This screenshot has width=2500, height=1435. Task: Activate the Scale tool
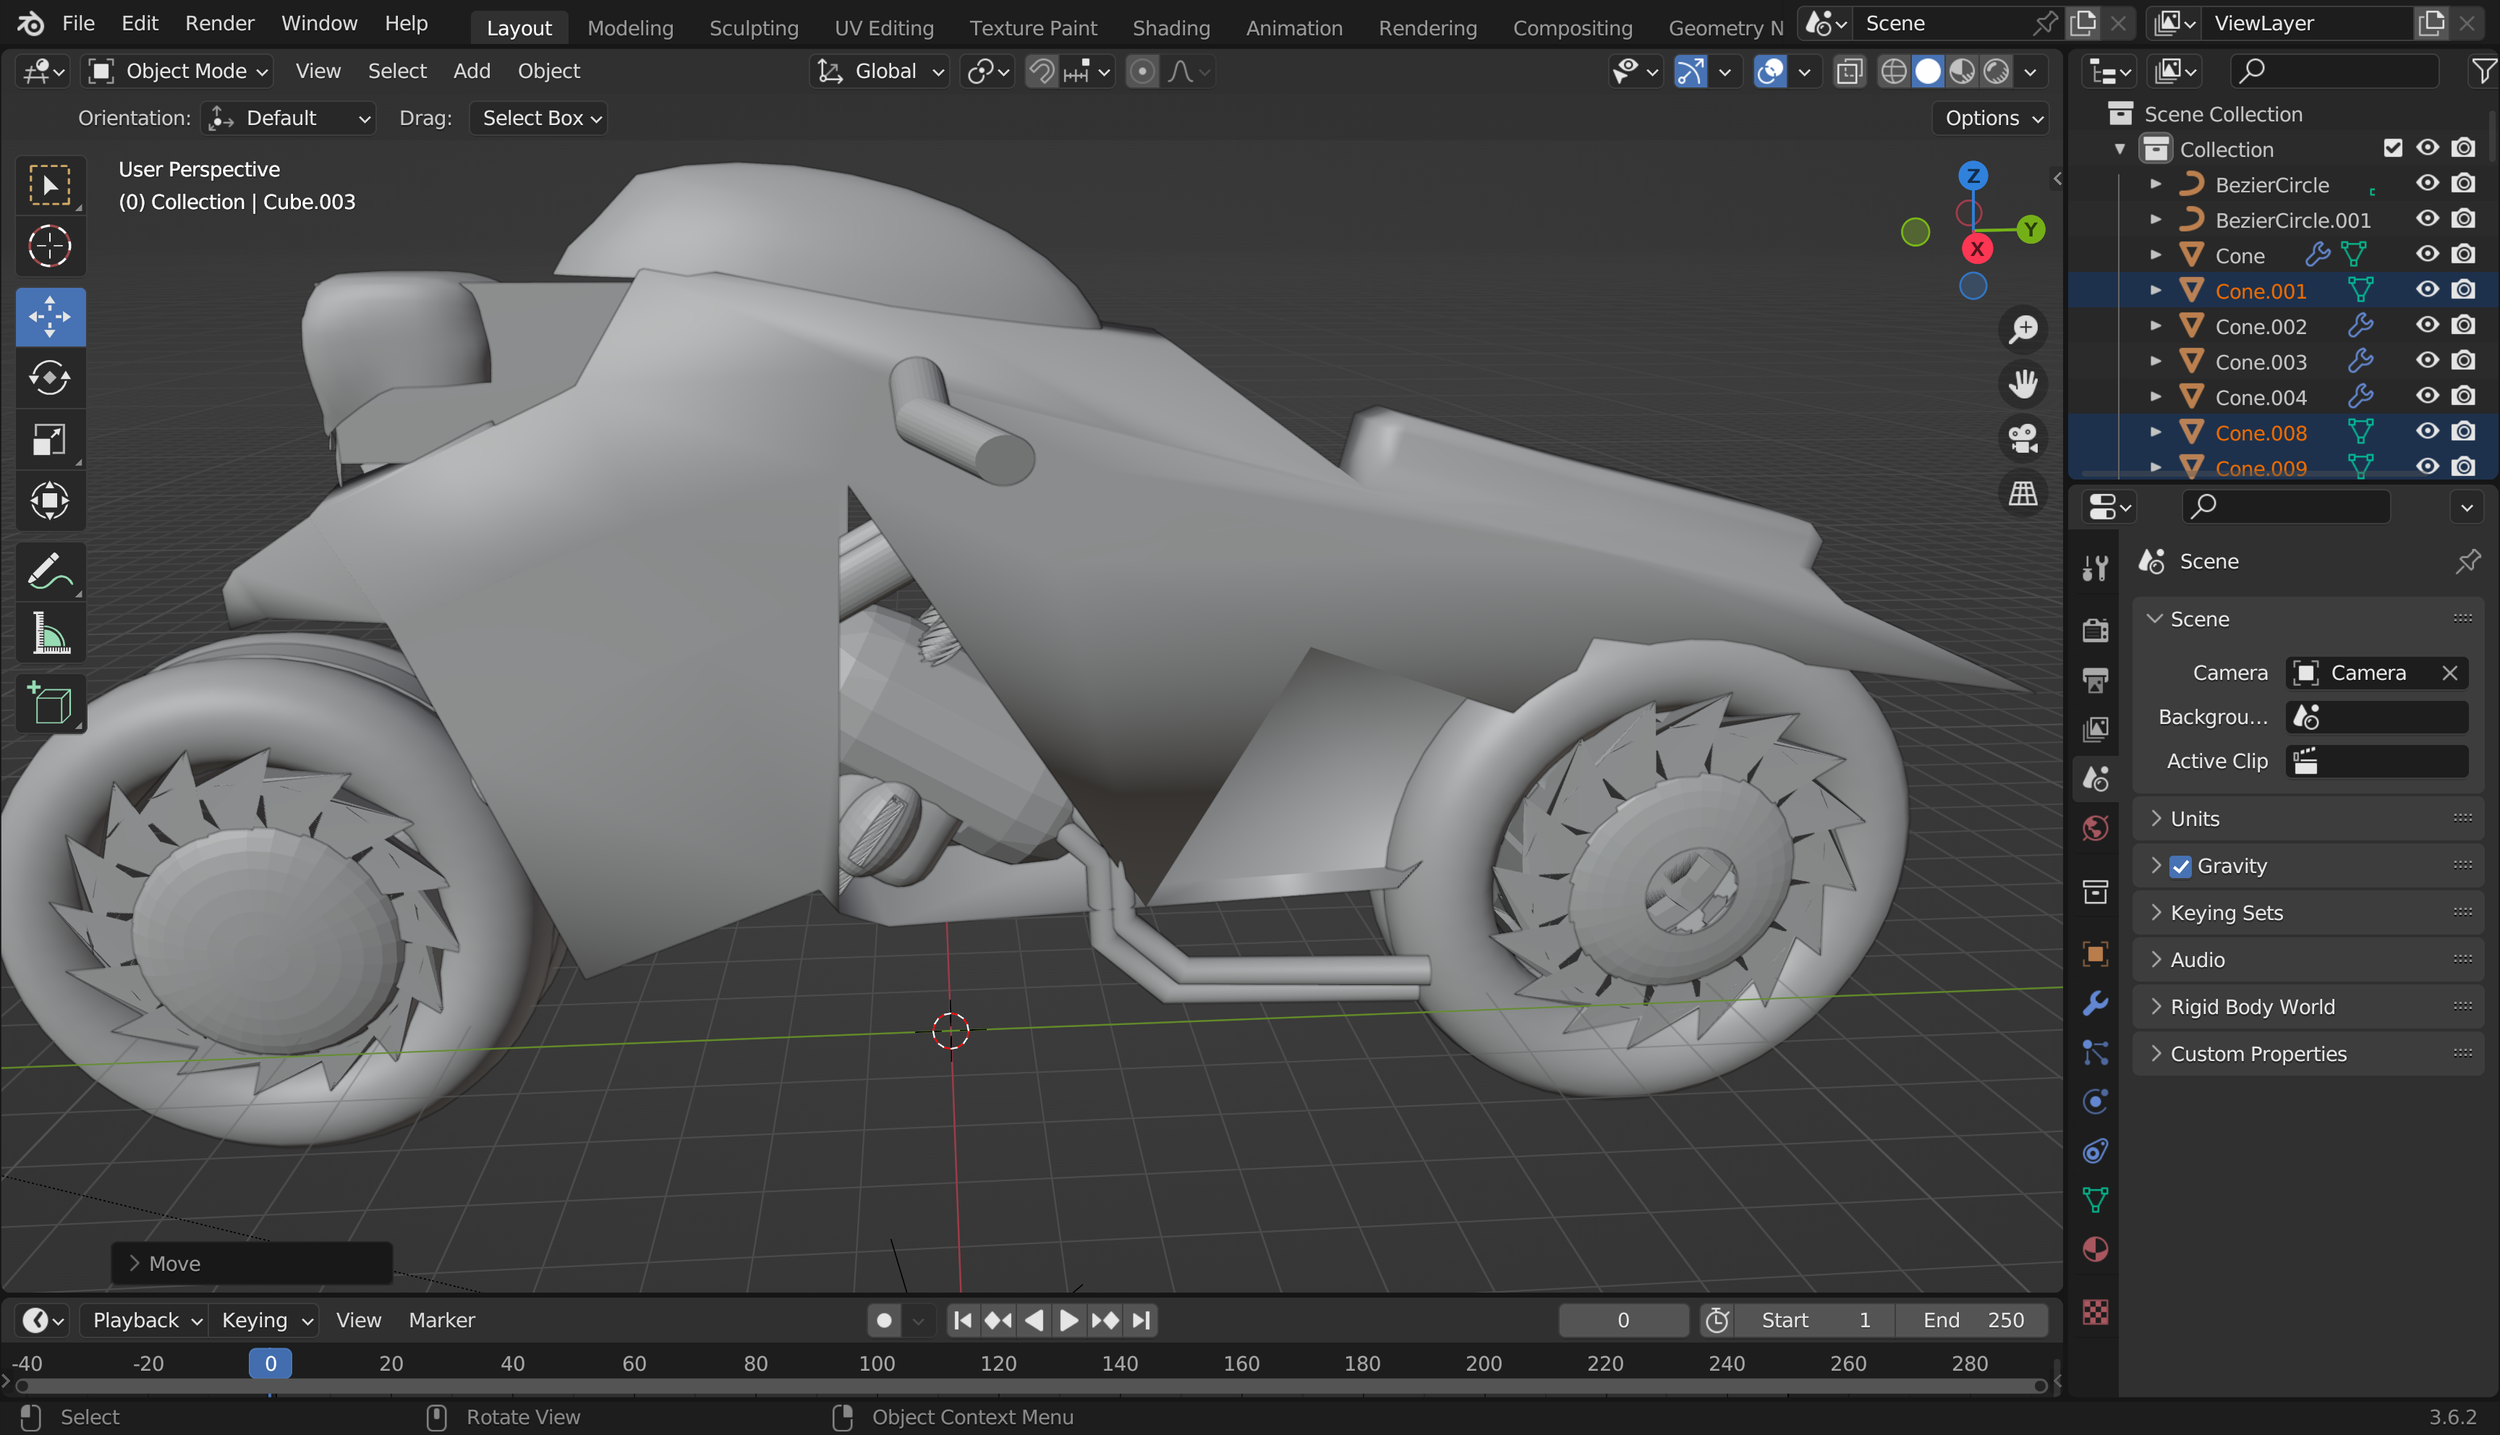tap(49, 440)
